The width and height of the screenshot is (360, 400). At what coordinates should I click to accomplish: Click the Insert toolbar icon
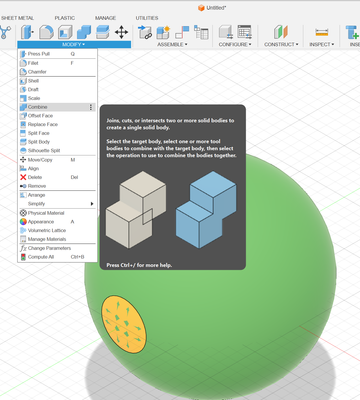[x=352, y=32]
